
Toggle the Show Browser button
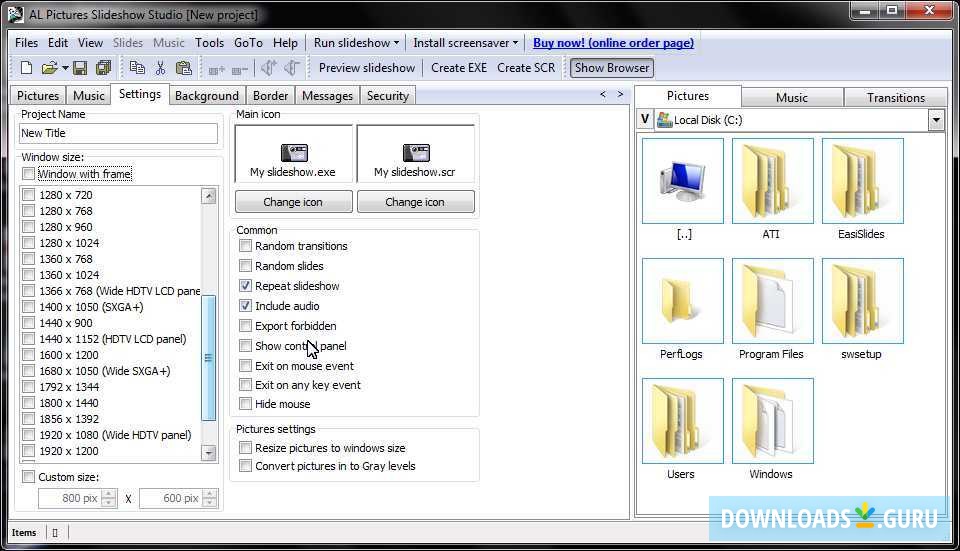pyautogui.click(x=612, y=68)
